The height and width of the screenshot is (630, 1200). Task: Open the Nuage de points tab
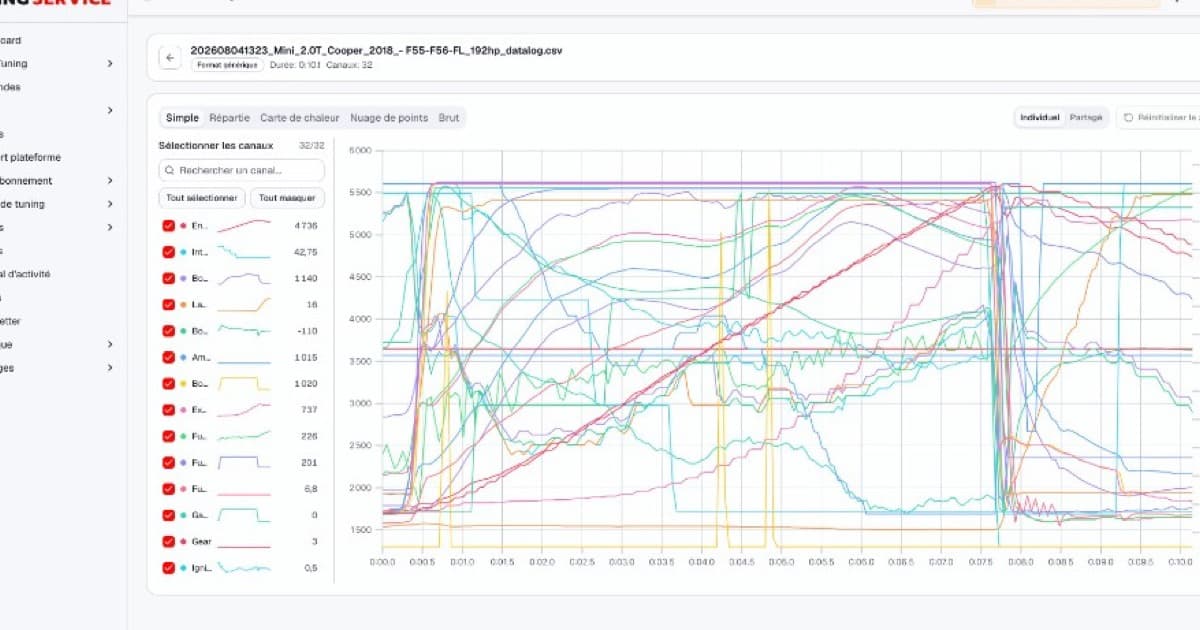(x=389, y=118)
